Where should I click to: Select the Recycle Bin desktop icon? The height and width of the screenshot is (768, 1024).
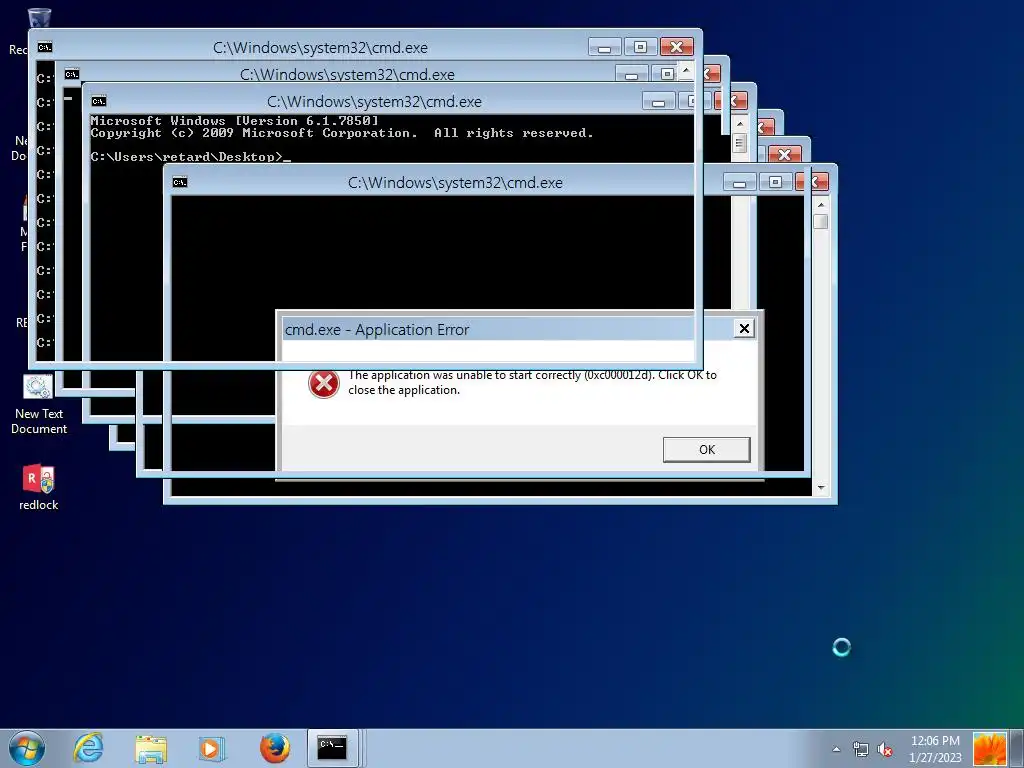(38, 18)
